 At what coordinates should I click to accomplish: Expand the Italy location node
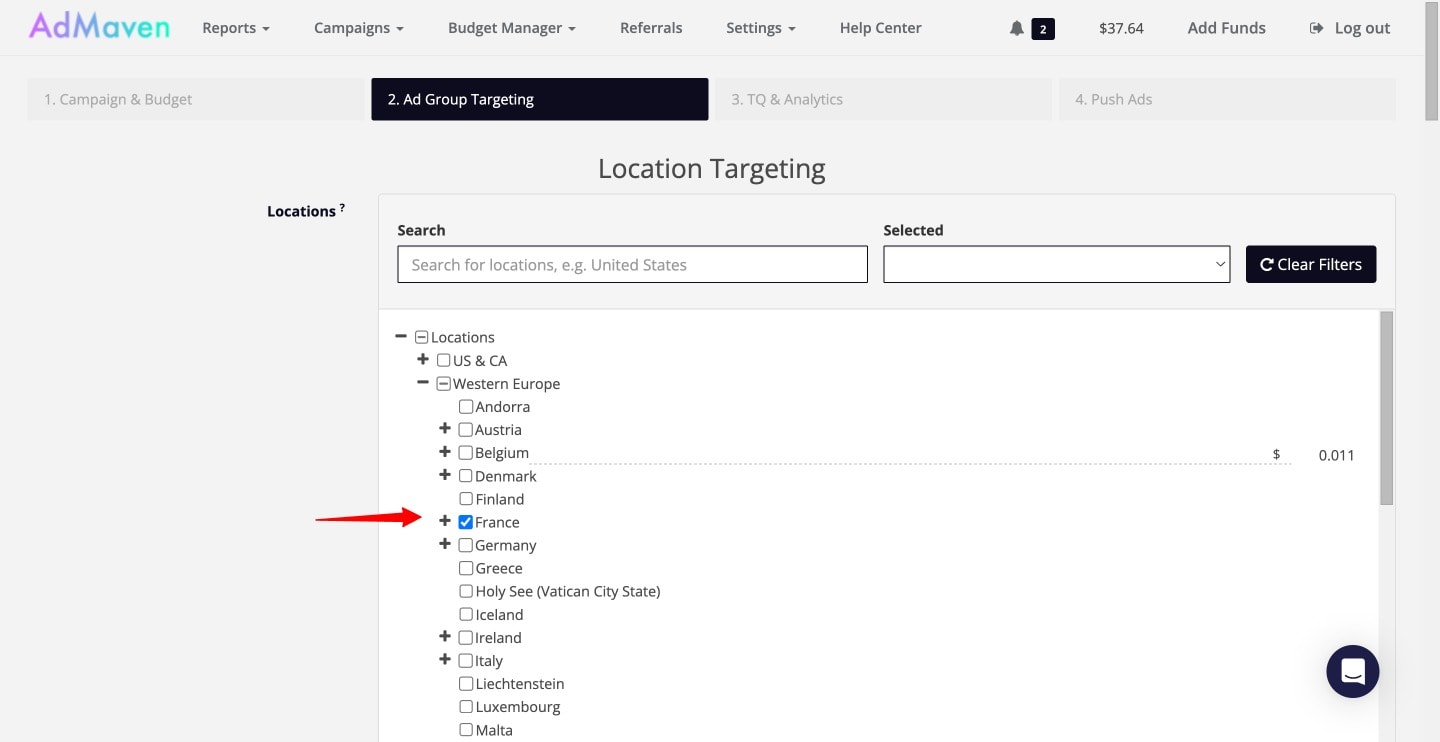point(445,659)
